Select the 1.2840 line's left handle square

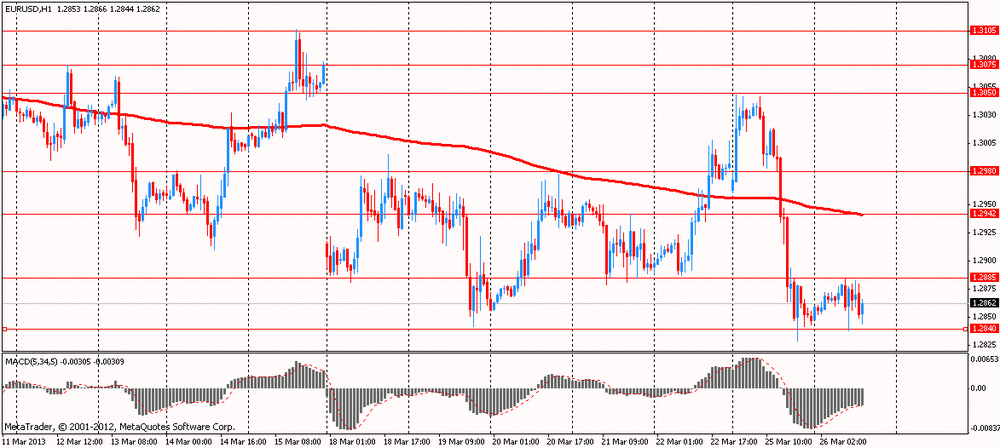4,329
